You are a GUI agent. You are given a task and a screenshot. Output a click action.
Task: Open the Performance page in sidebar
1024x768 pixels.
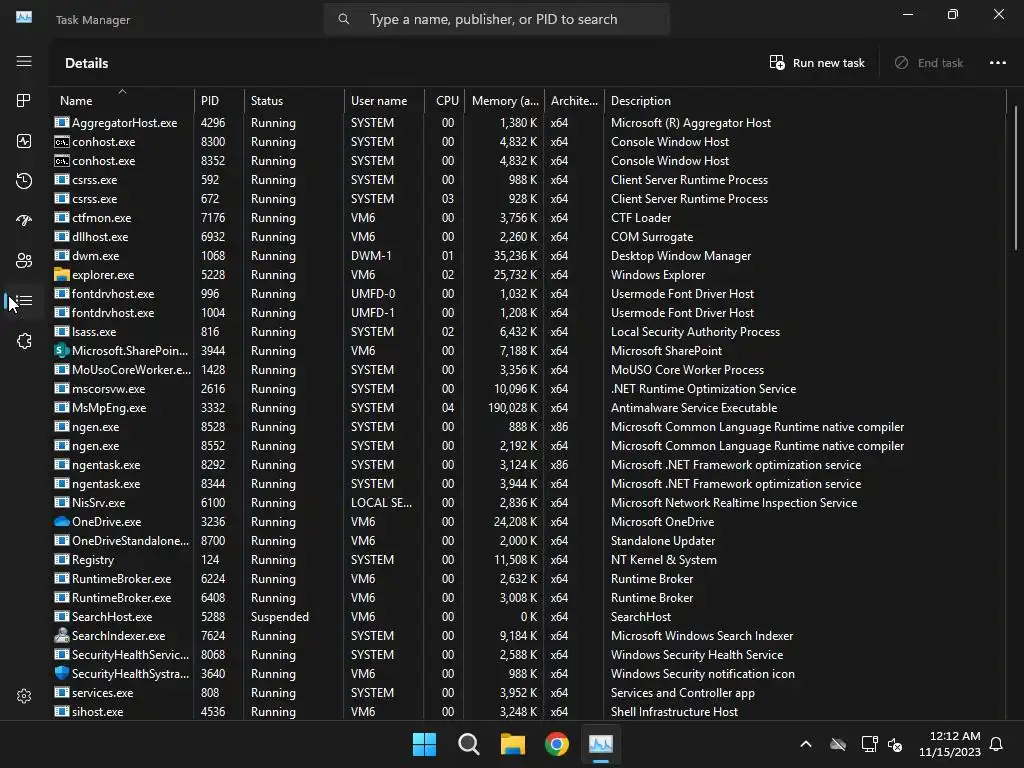point(24,141)
